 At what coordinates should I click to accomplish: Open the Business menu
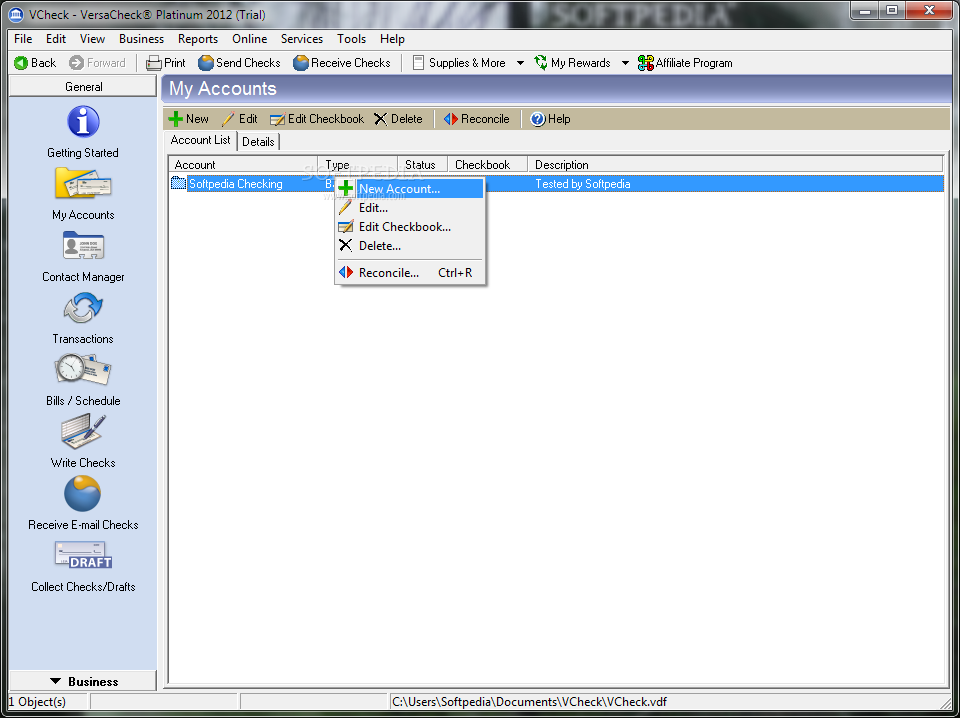(141, 39)
